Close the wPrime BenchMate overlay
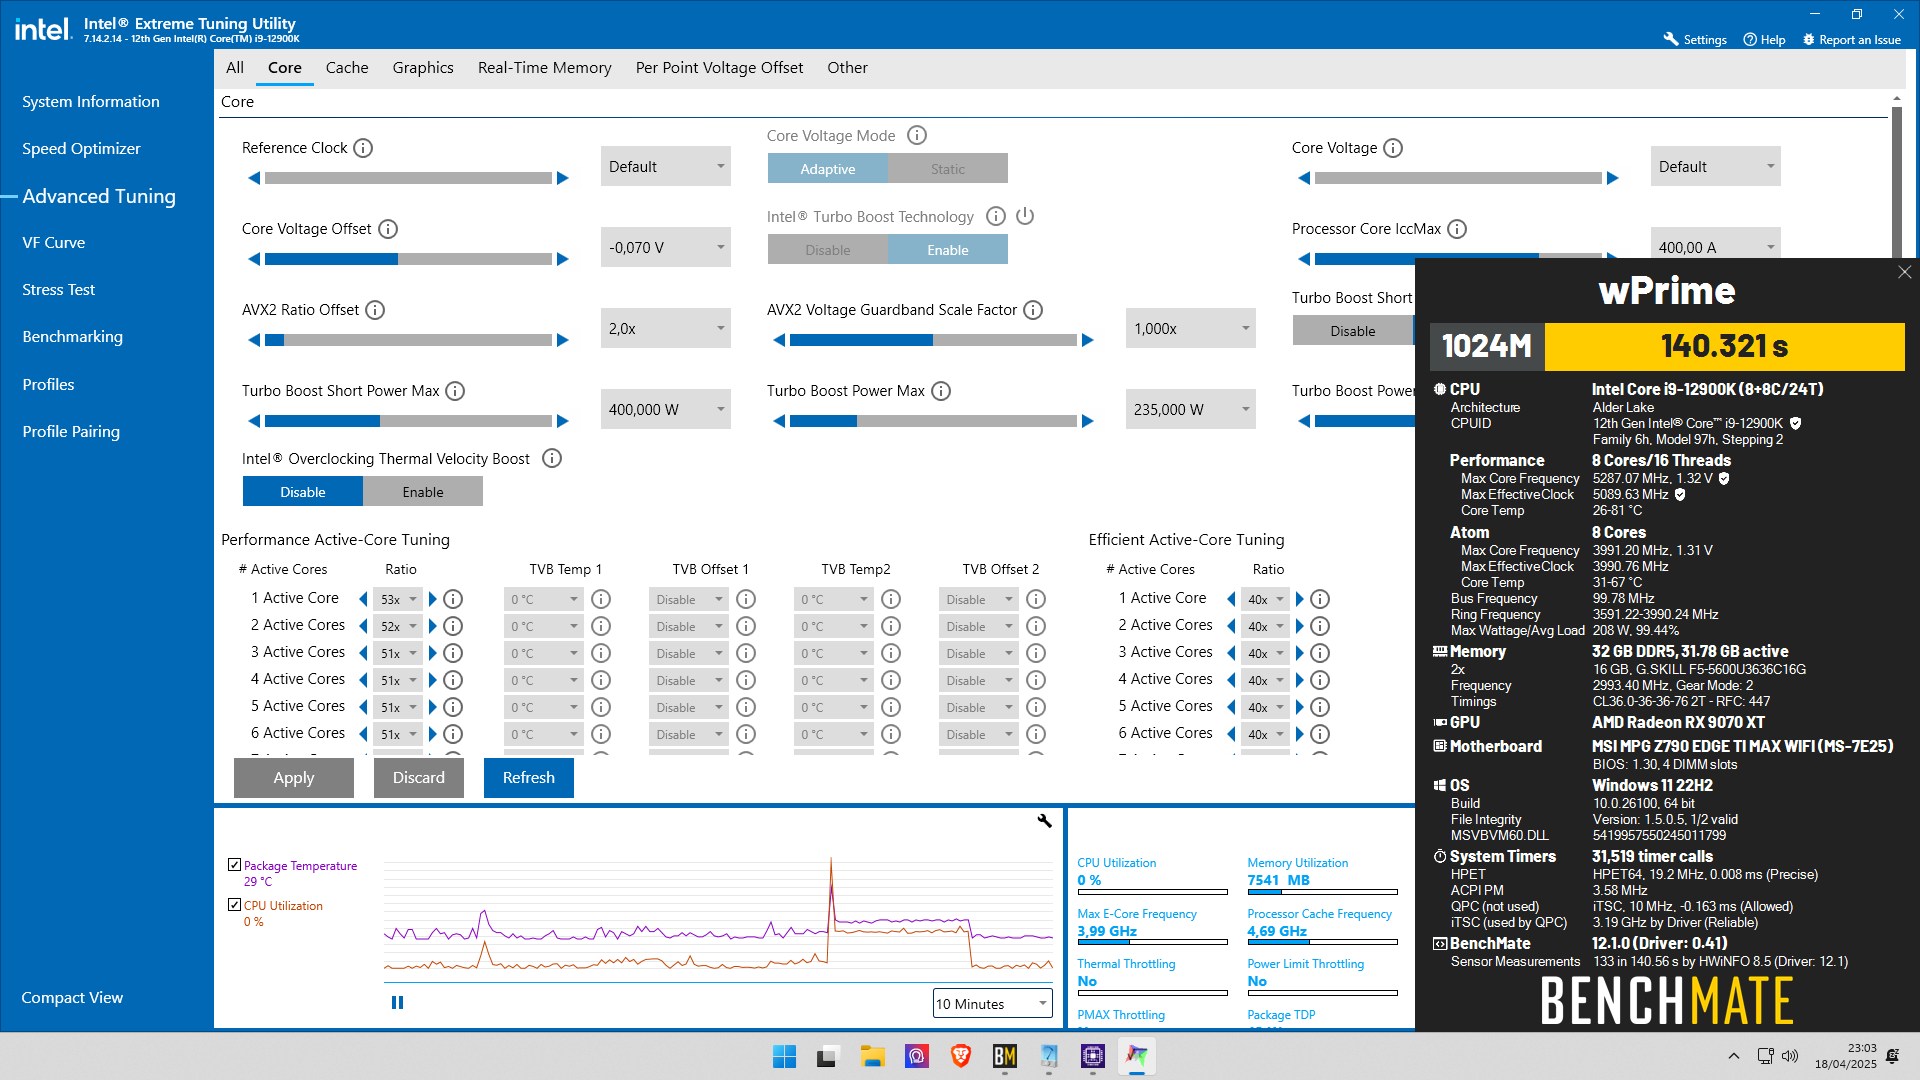1920x1080 pixels. point(1904,272)
